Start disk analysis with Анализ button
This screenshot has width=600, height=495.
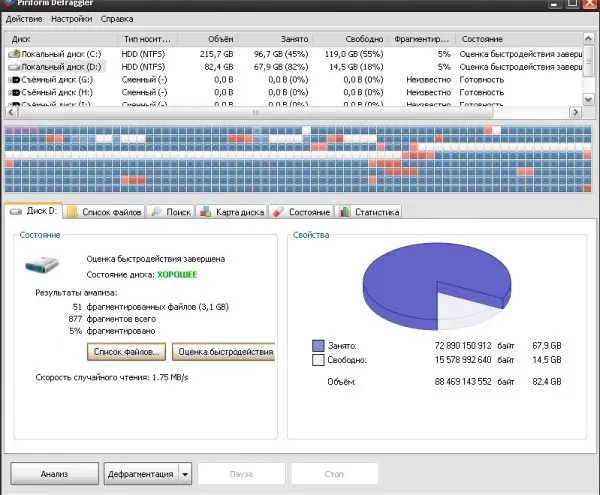(x=54, y=474)
